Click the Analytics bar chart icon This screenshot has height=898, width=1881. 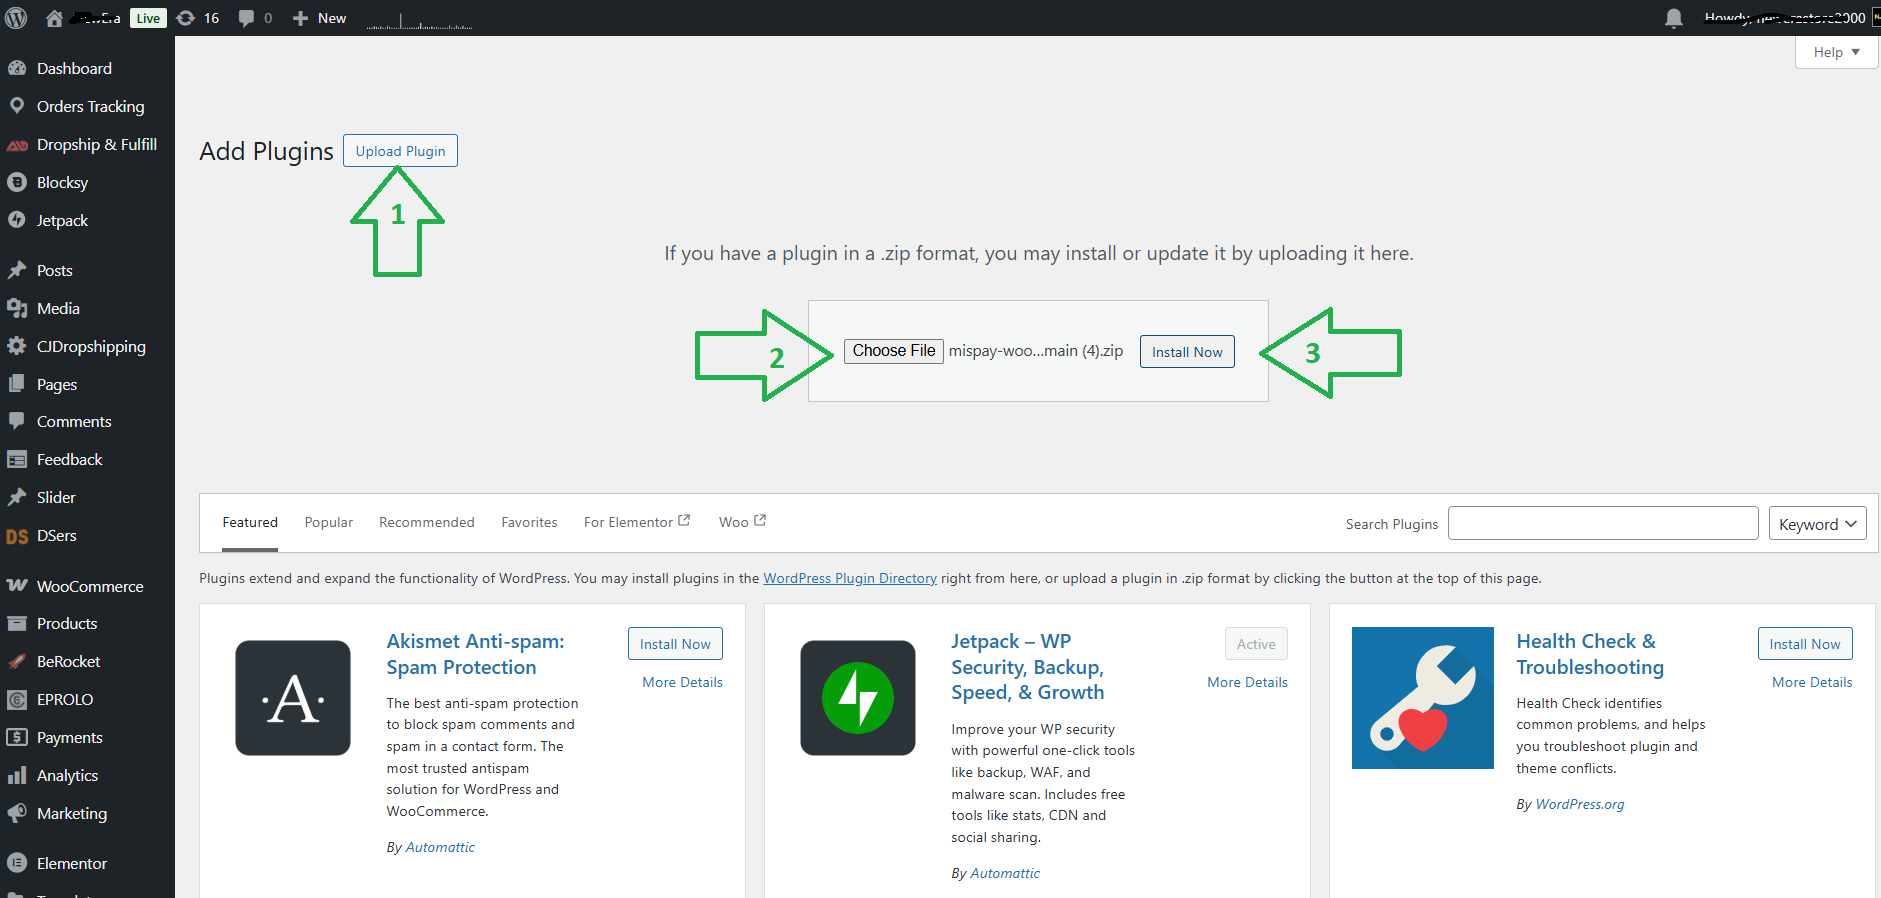(x=17, y=775)
